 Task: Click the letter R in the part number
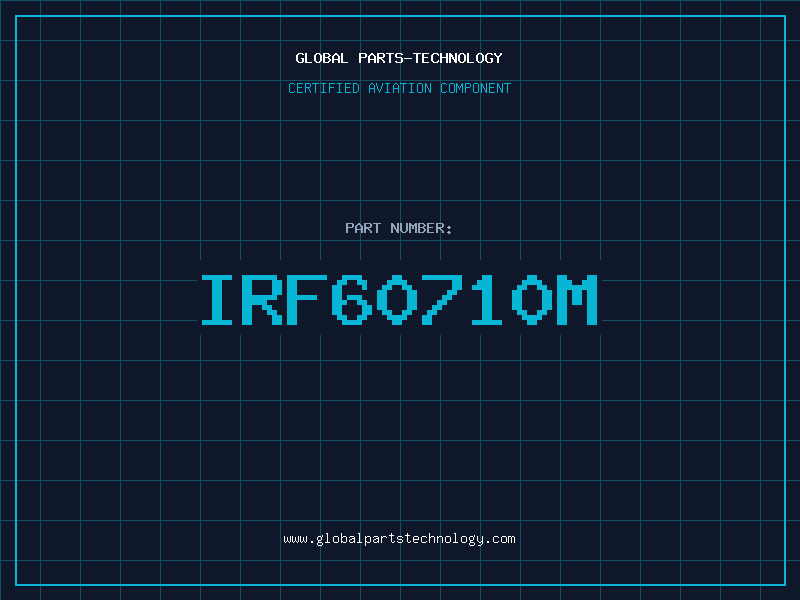coord(261,299)
